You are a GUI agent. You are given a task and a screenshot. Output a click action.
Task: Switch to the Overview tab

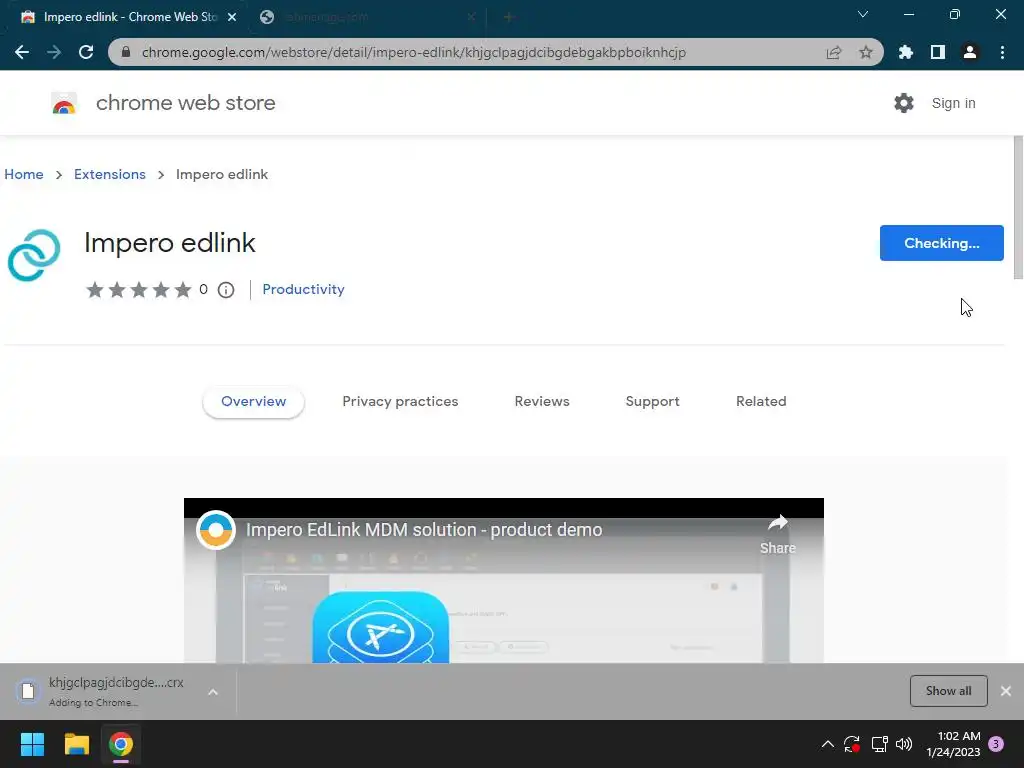(253, 402)
